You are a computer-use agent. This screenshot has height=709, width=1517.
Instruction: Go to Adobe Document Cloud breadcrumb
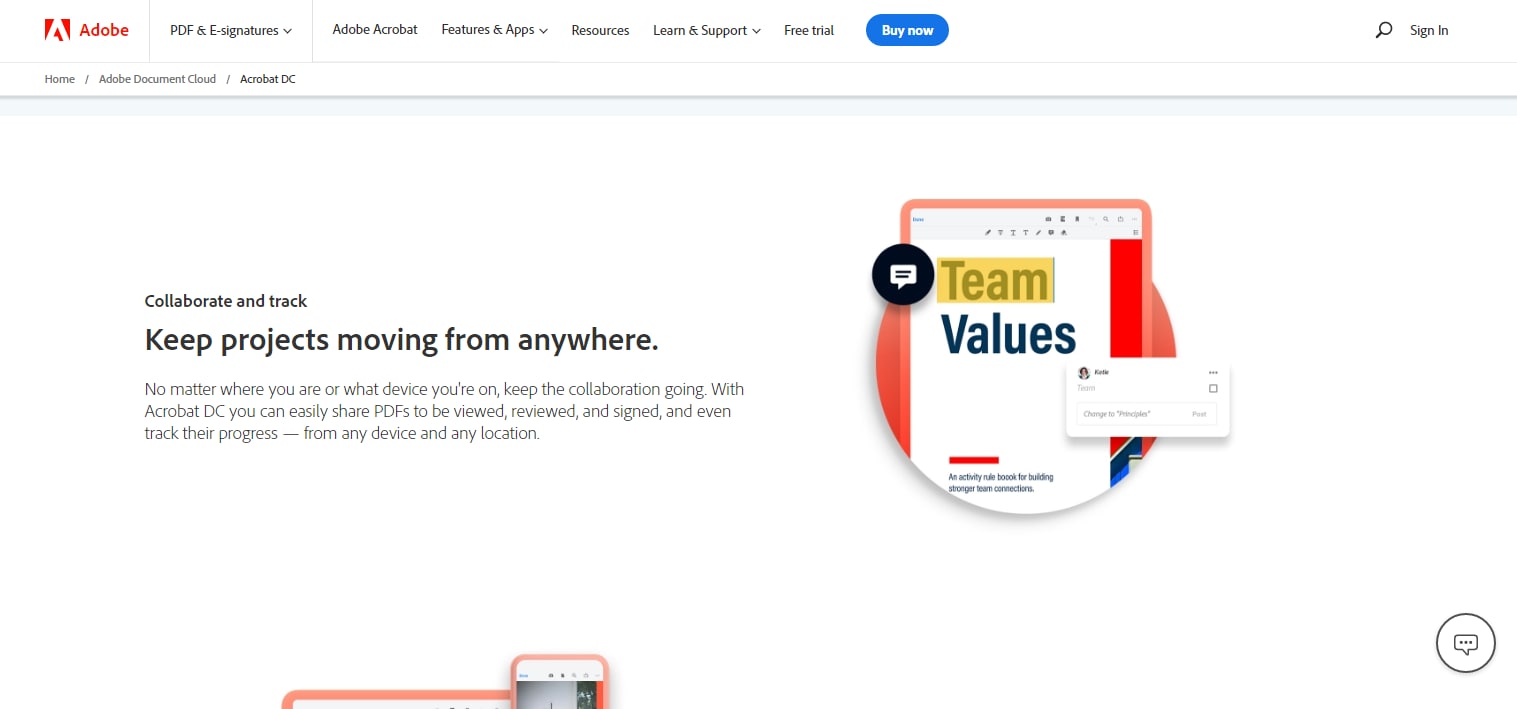[157, 79]
